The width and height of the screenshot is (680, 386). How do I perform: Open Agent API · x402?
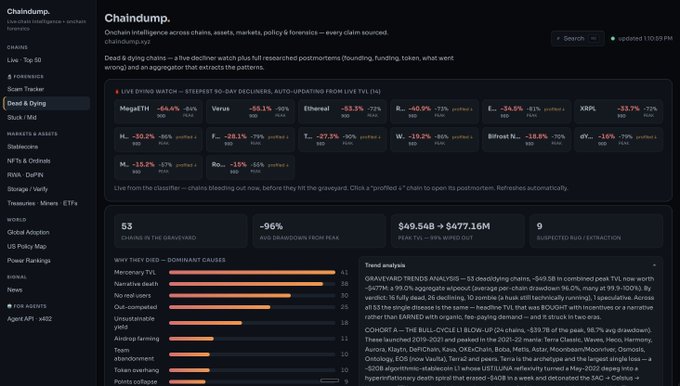[29, 319]
